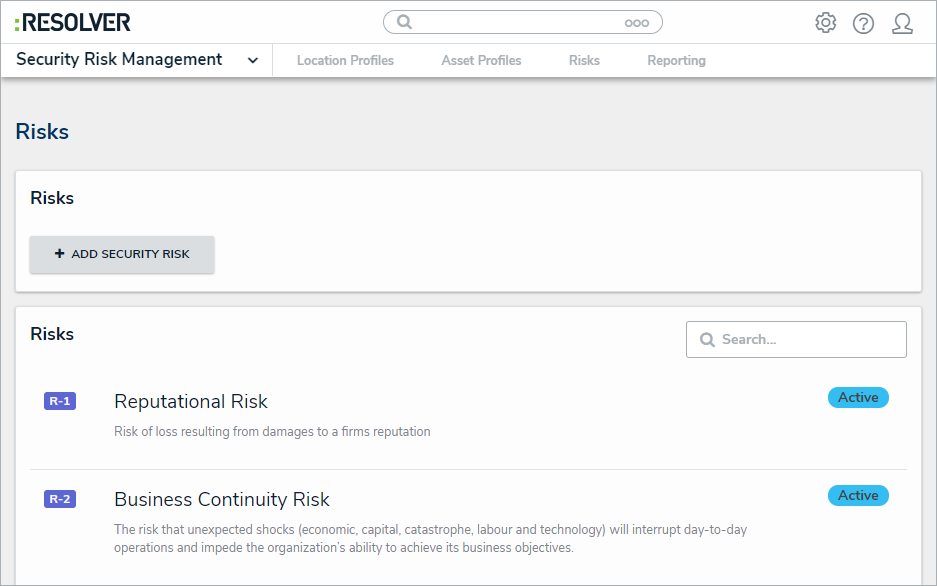Click the magnifier icon in top search bar
The image size is (937, 586).
[404, 22]
